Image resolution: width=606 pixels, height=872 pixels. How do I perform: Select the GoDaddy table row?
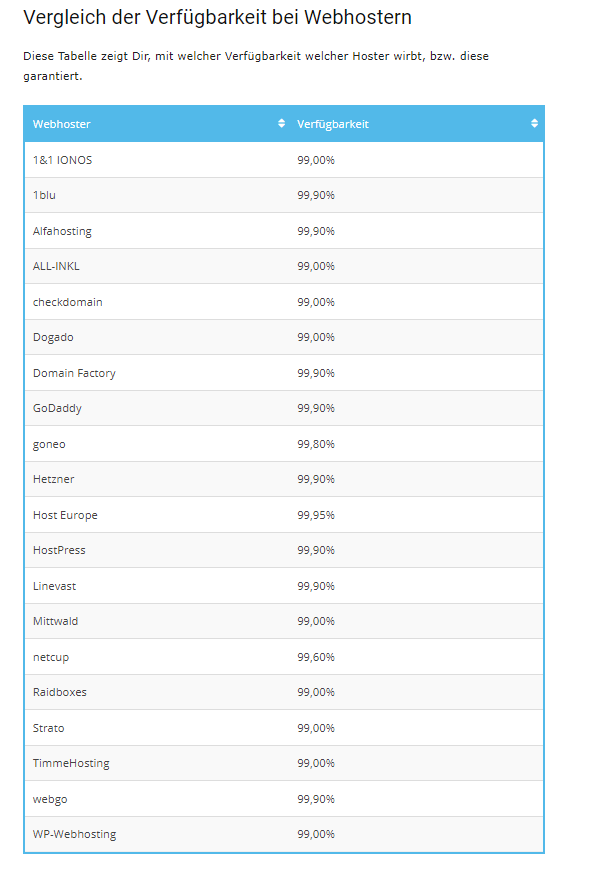click(284, 408)
